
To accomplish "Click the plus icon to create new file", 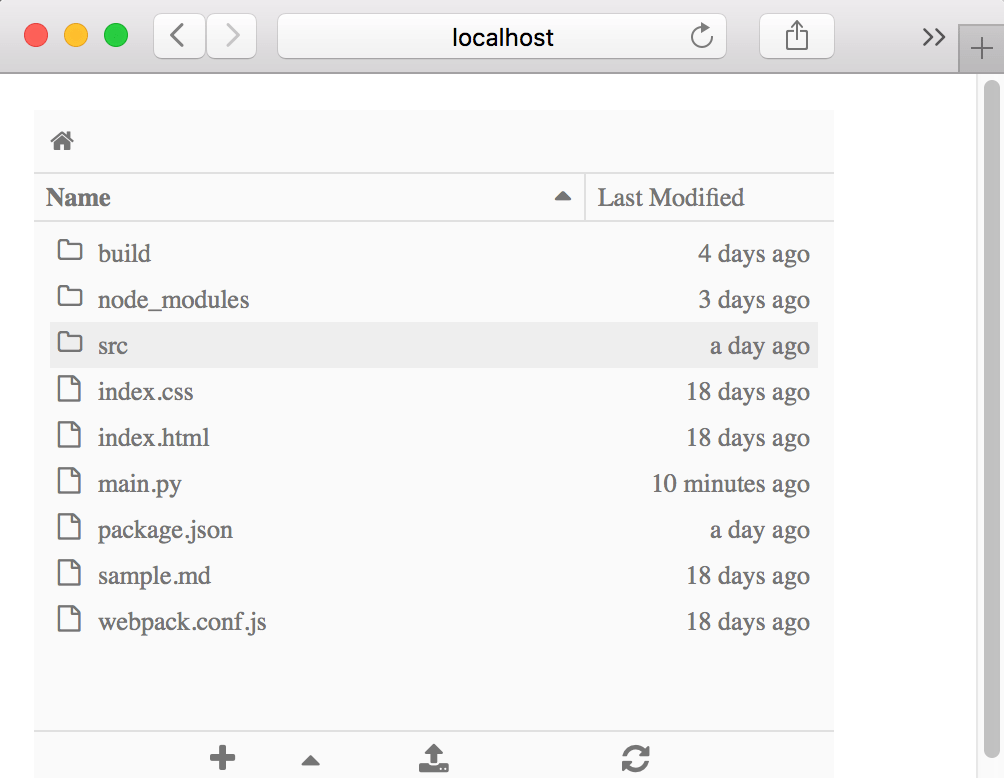I will pyautogui.click(x=222, y=758).
